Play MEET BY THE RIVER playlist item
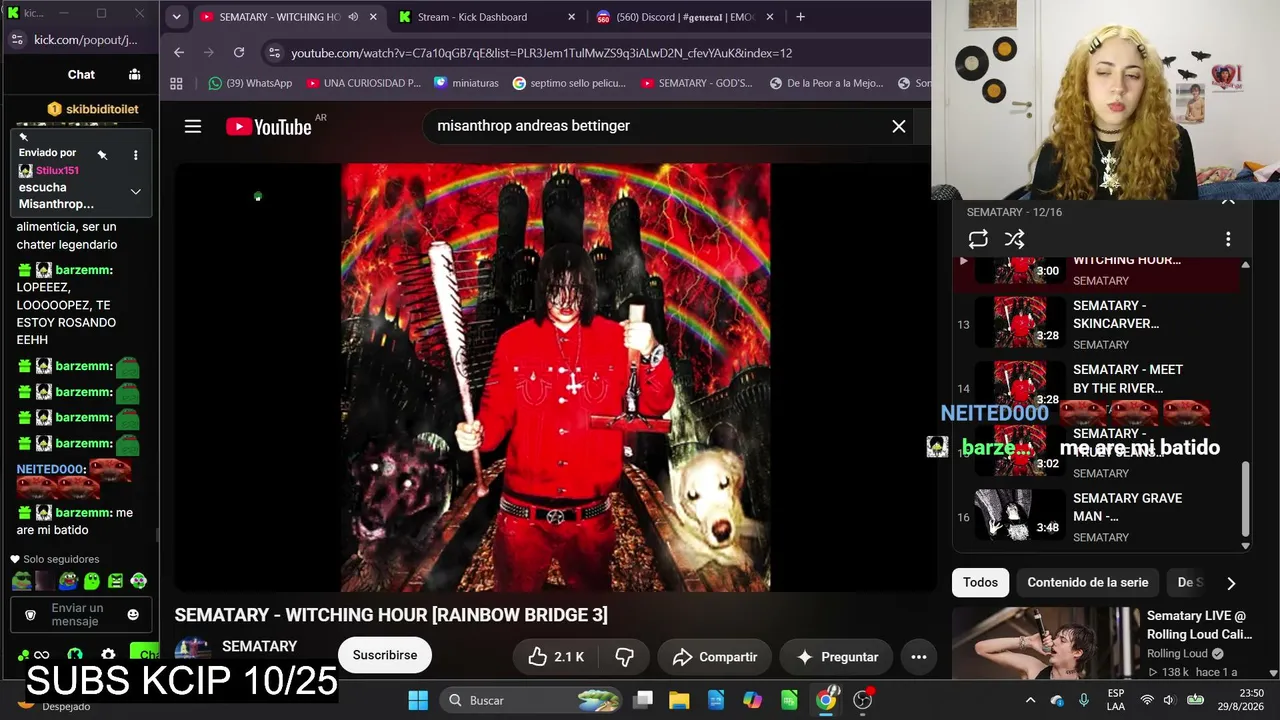The width and height of the screenshot is (1280, 720). click(x=1096, y=388)
